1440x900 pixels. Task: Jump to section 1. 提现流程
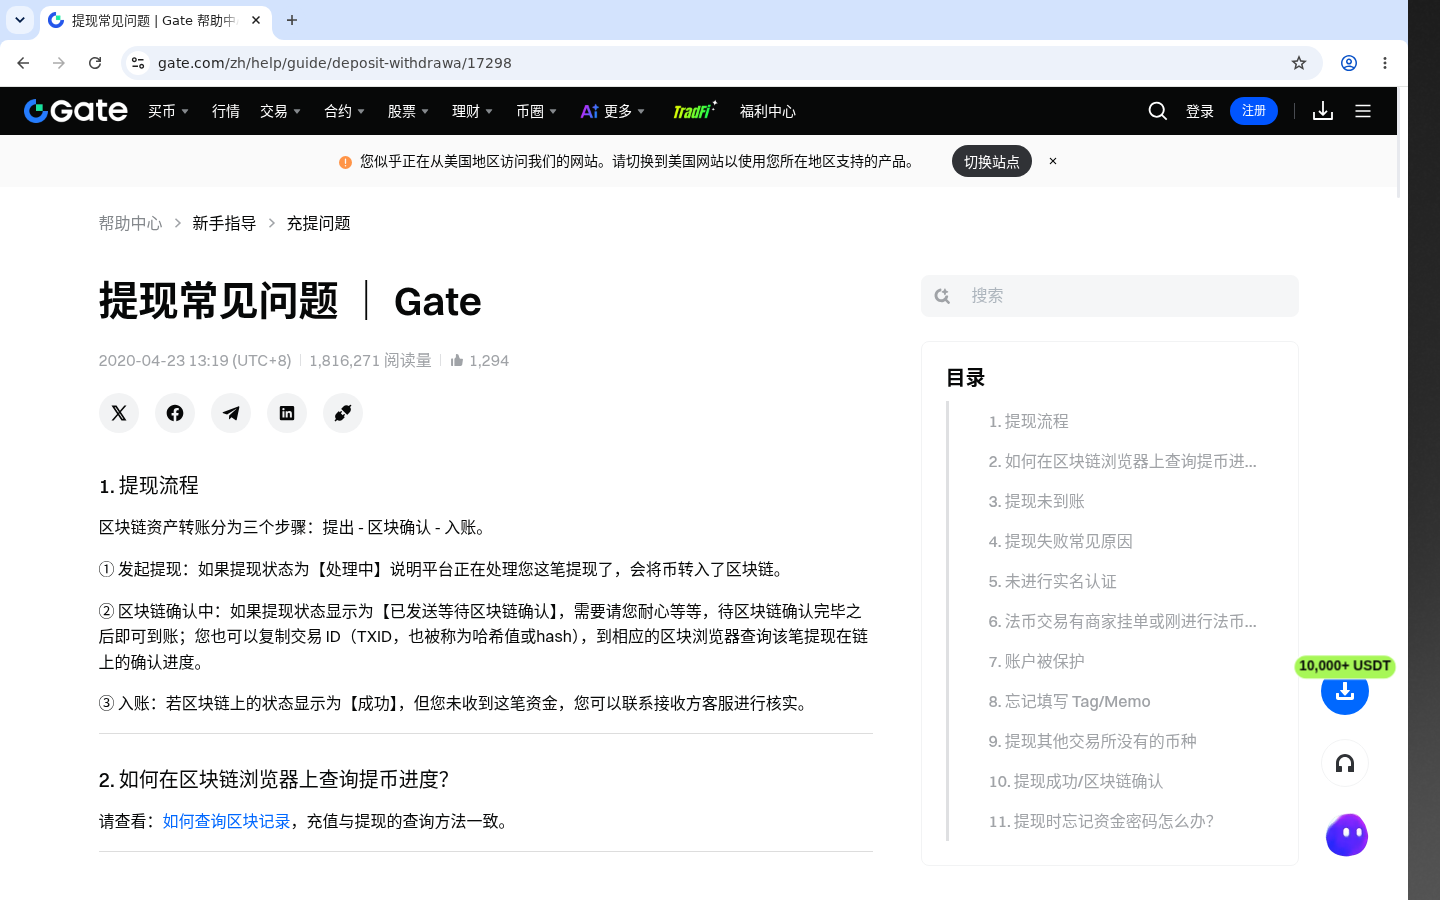point(1028,421)
